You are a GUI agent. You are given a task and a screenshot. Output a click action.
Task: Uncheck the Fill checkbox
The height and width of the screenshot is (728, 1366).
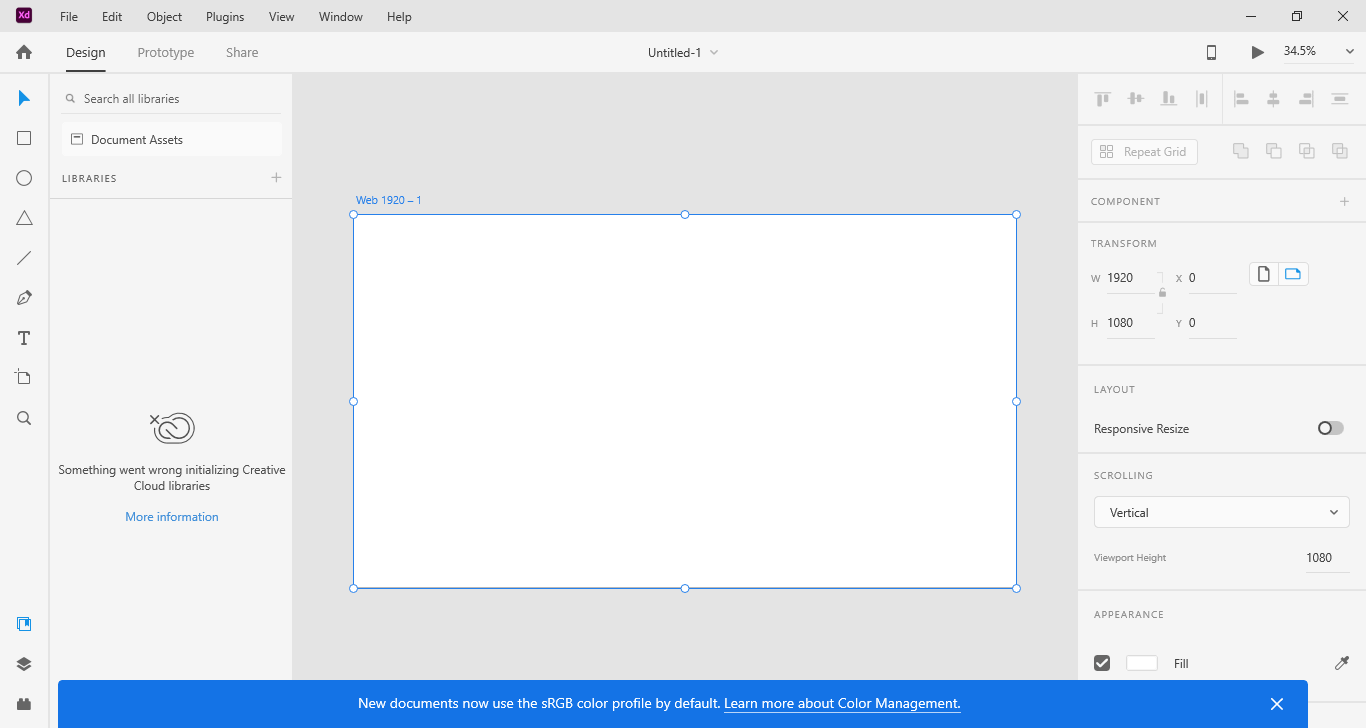click(x=1101, y=662)
